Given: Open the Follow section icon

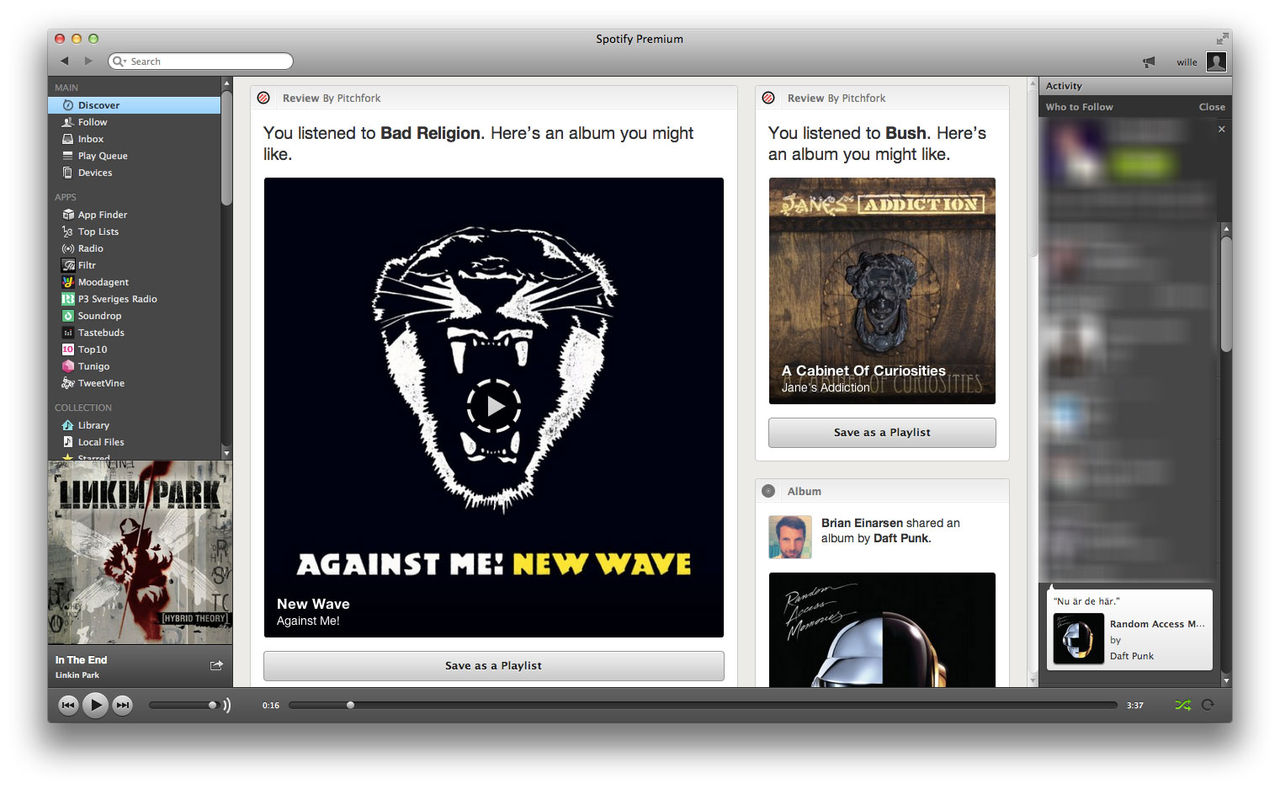Looking at the screenshot, I should coord(68,122).
